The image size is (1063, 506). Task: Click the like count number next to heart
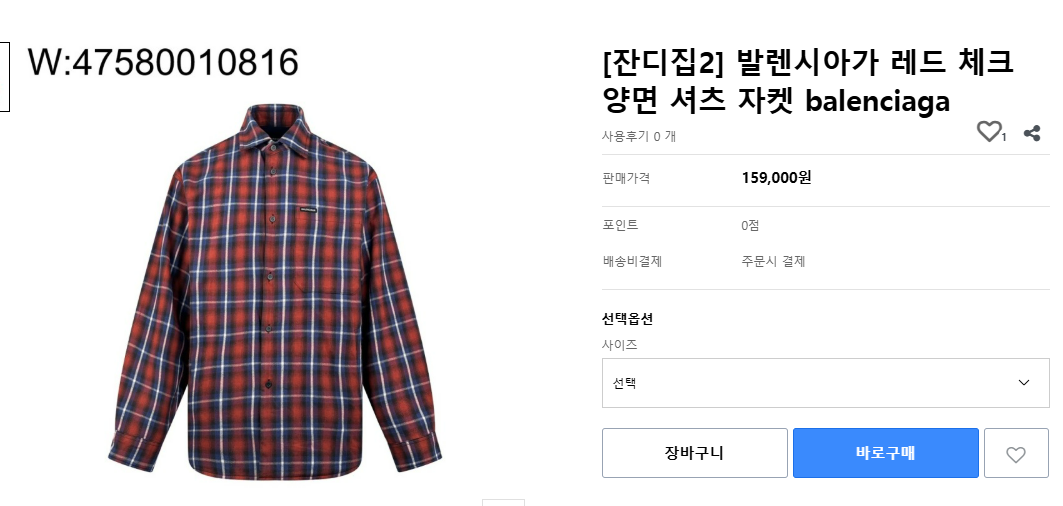[1004, 137]
